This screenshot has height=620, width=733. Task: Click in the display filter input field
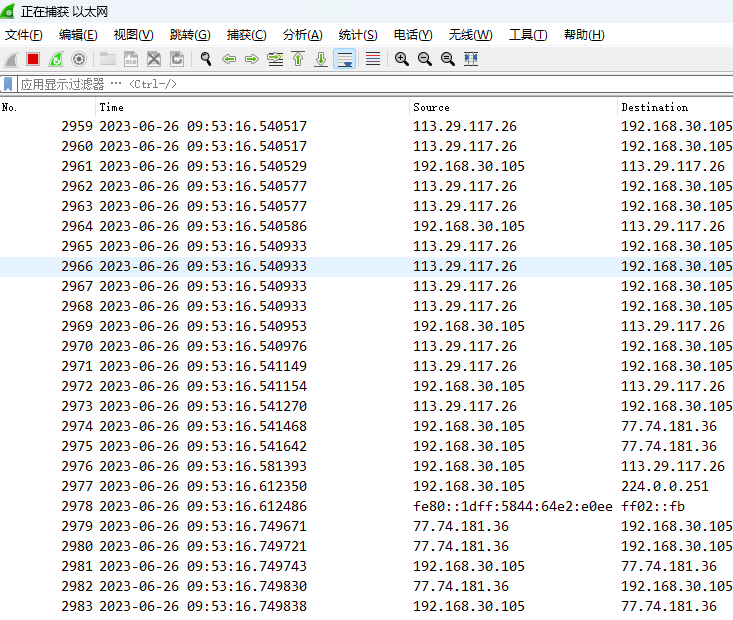click(x=375, y=84)
